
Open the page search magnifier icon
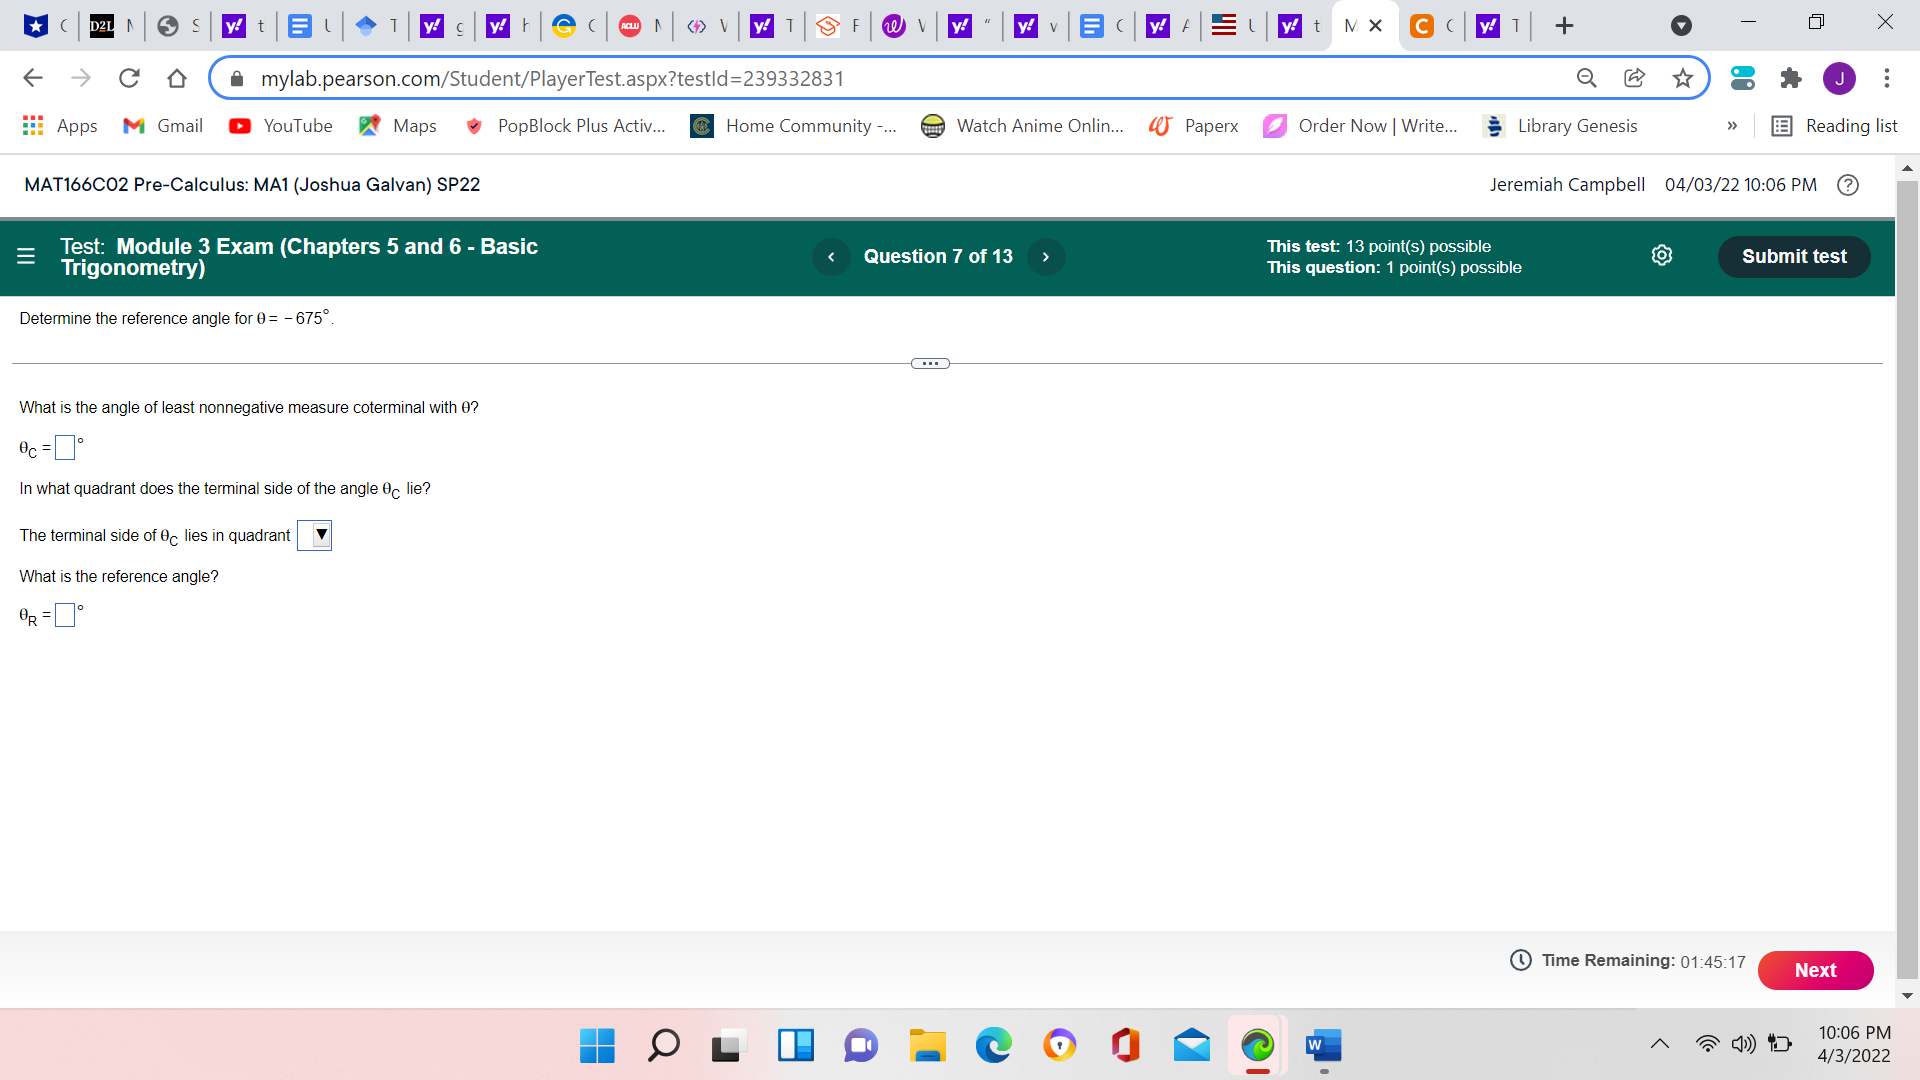point(1587,78)
